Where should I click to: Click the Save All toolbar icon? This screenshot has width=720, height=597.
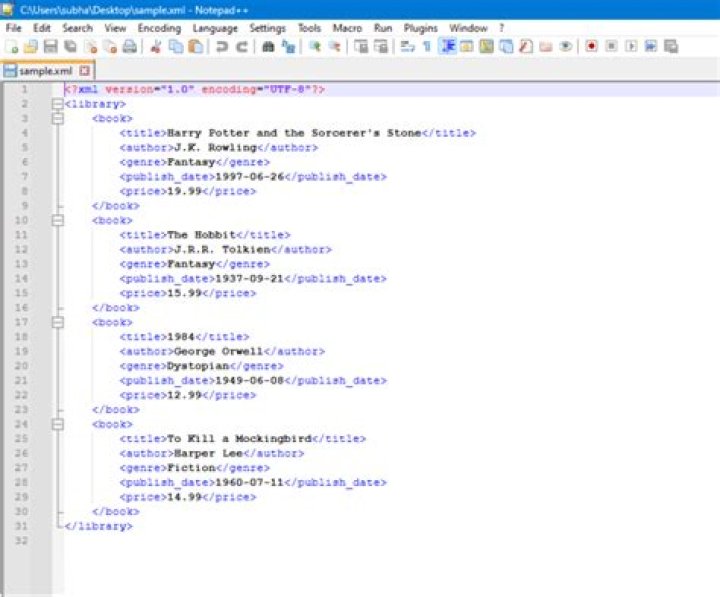[x=70, y=46]
